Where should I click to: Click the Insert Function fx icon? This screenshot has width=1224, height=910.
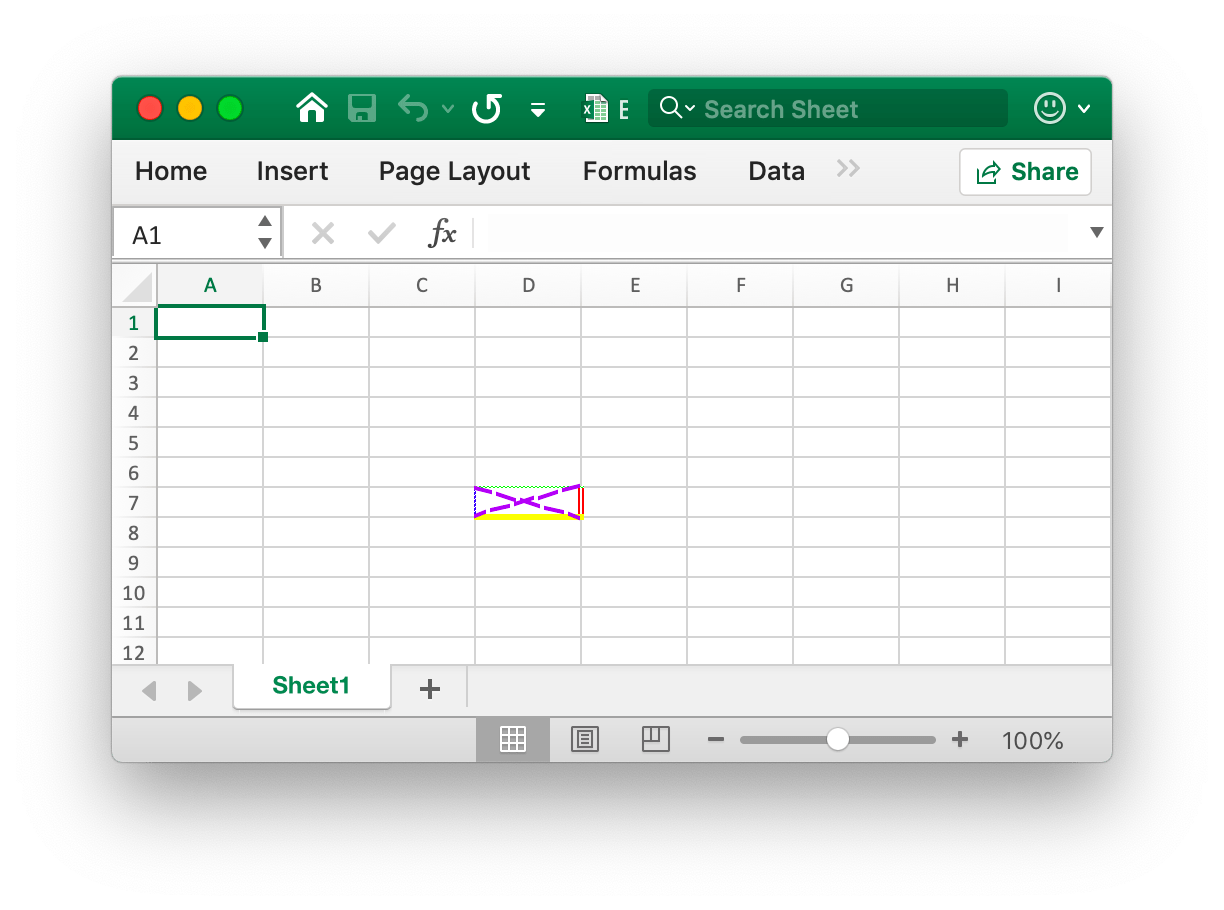(x=442, y=233)
